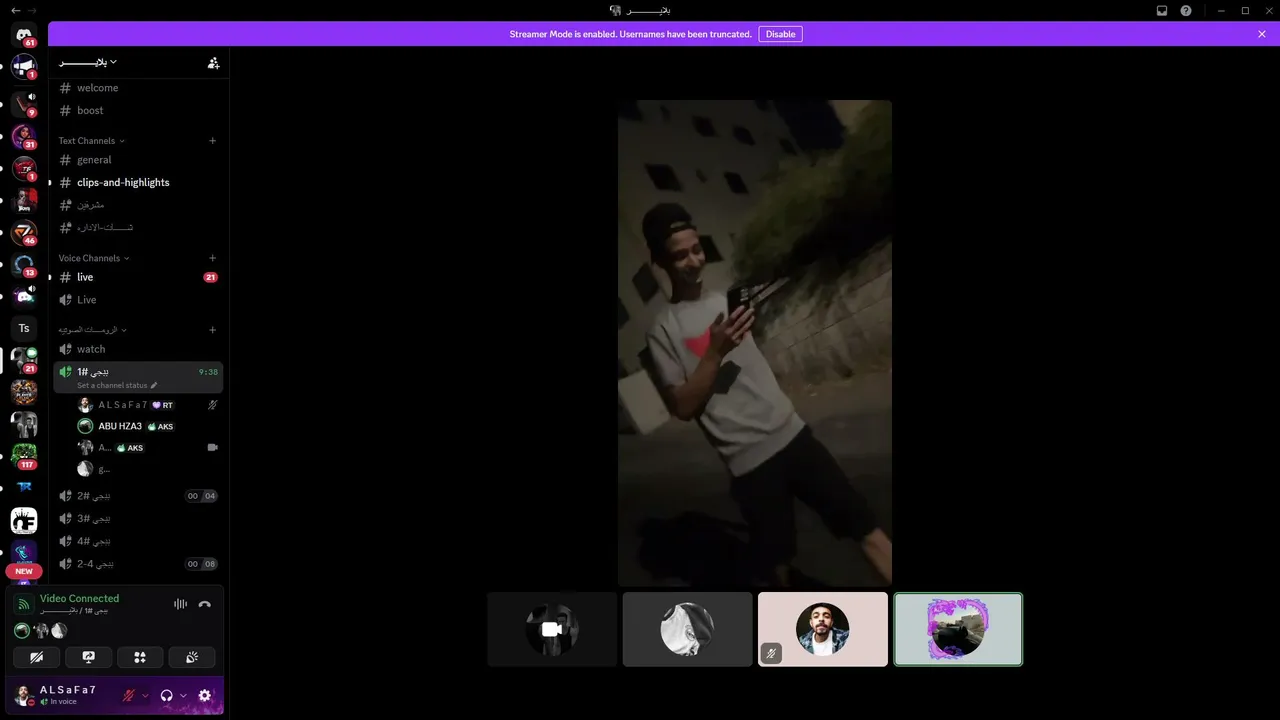Open Discord direct messages home icon
Image resolution: width=1280 pixels, height=720 pixels.
[x=24, y=36]
